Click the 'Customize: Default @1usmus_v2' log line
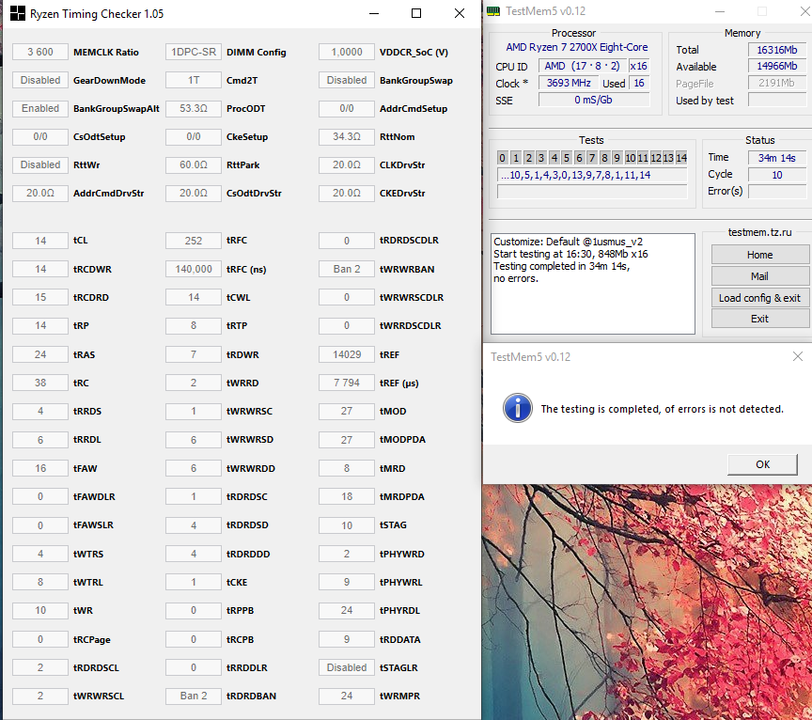Image resolution: width=812 pixels, height=720 pixels. pyautogui.click(x=568, y=242)
